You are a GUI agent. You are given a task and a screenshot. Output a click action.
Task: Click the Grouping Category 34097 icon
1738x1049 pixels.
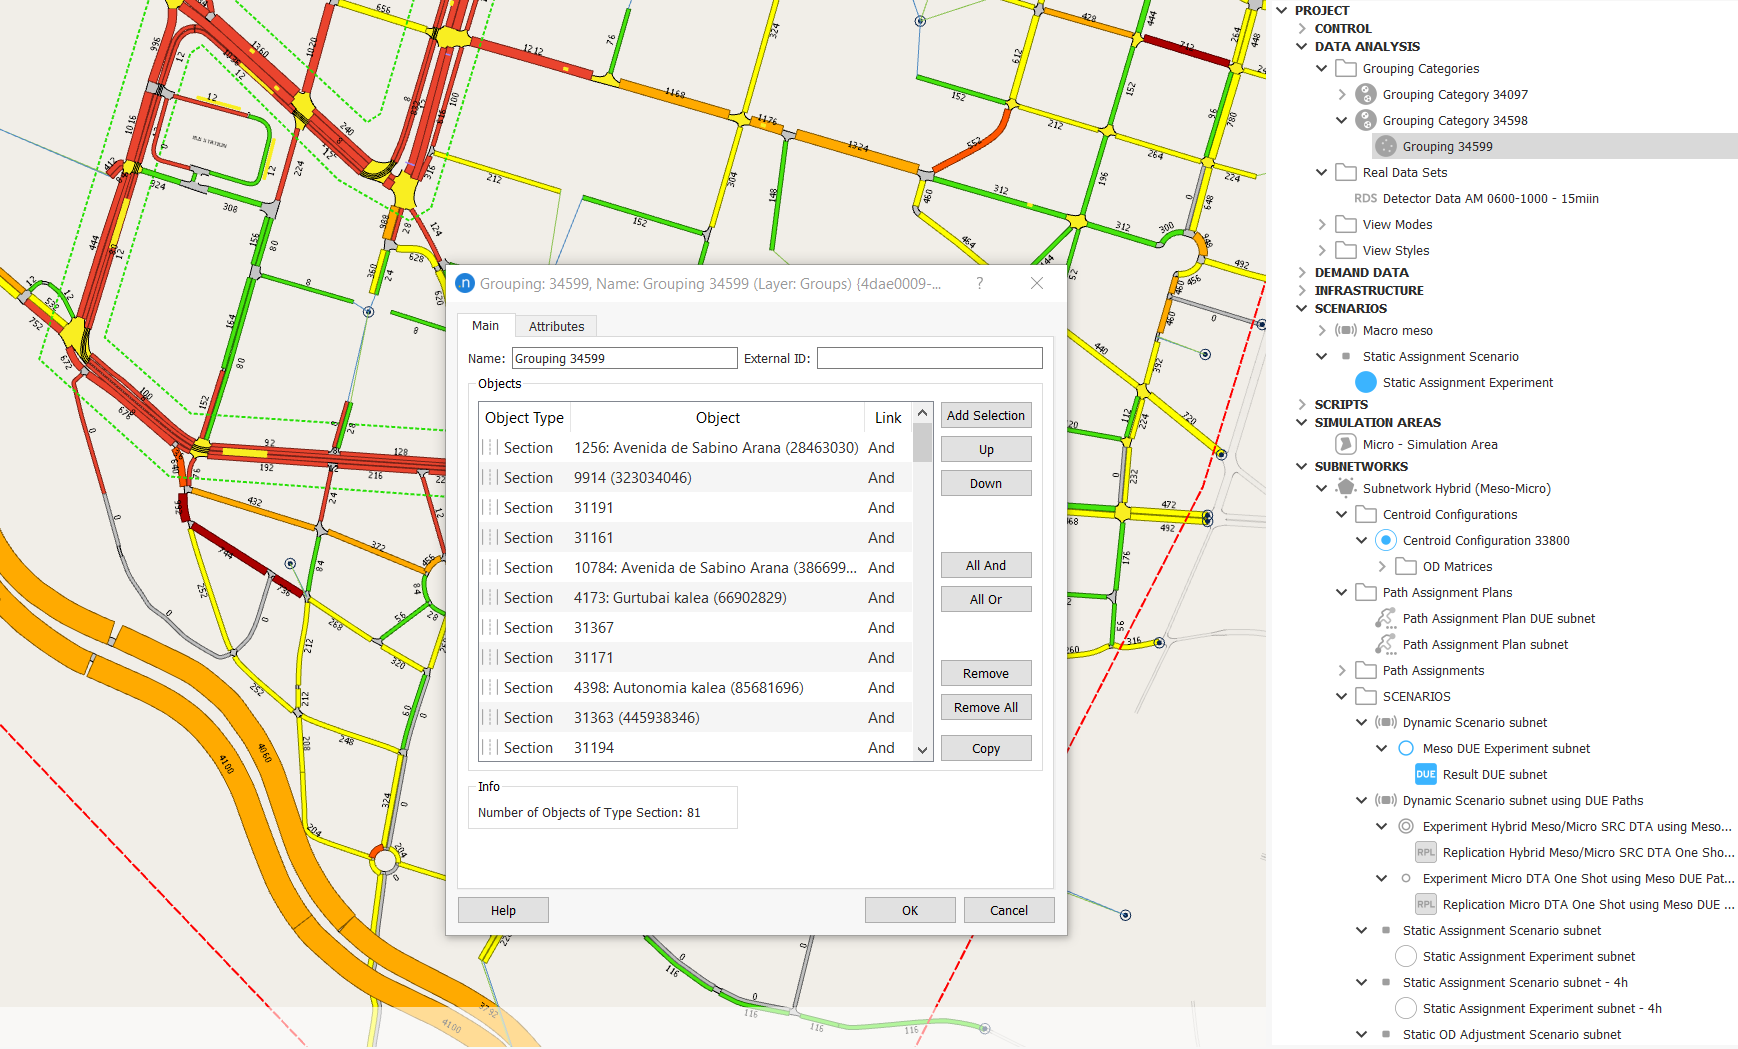coord(1365,94)
